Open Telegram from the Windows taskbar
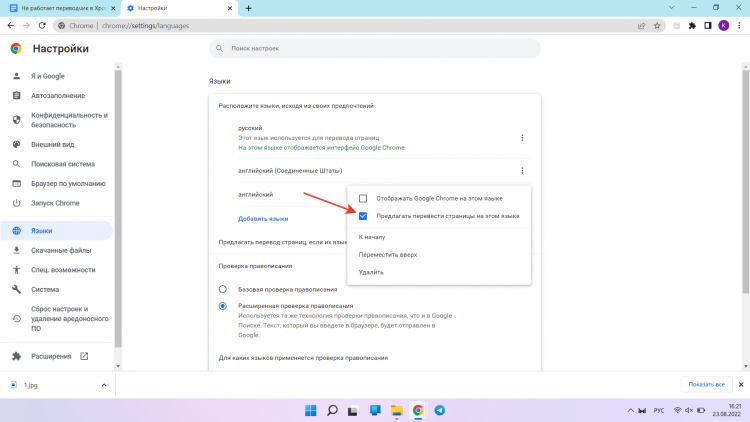This screenshot has height=422, width=750. pos(440,410)
